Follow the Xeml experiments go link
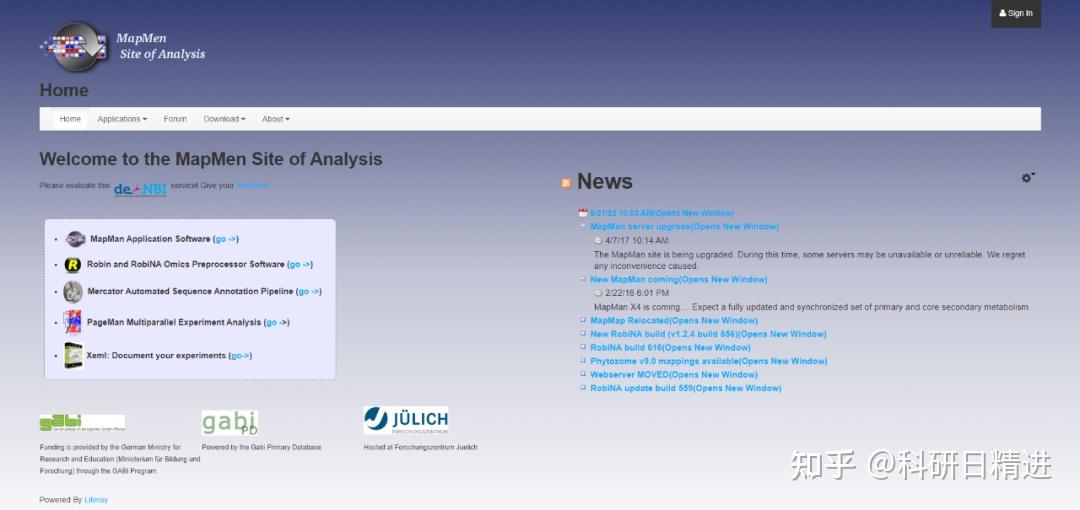 (240, 356)
